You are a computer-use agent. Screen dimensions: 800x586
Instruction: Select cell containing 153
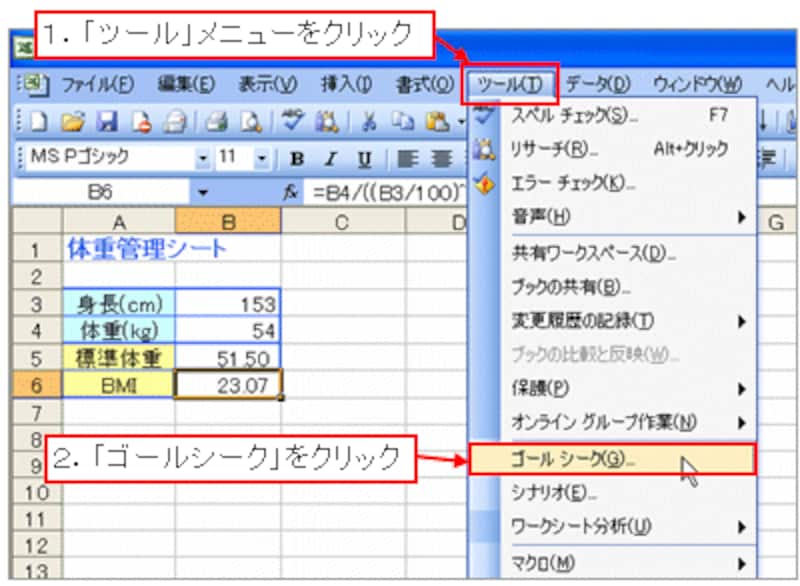tap(228, 304)
